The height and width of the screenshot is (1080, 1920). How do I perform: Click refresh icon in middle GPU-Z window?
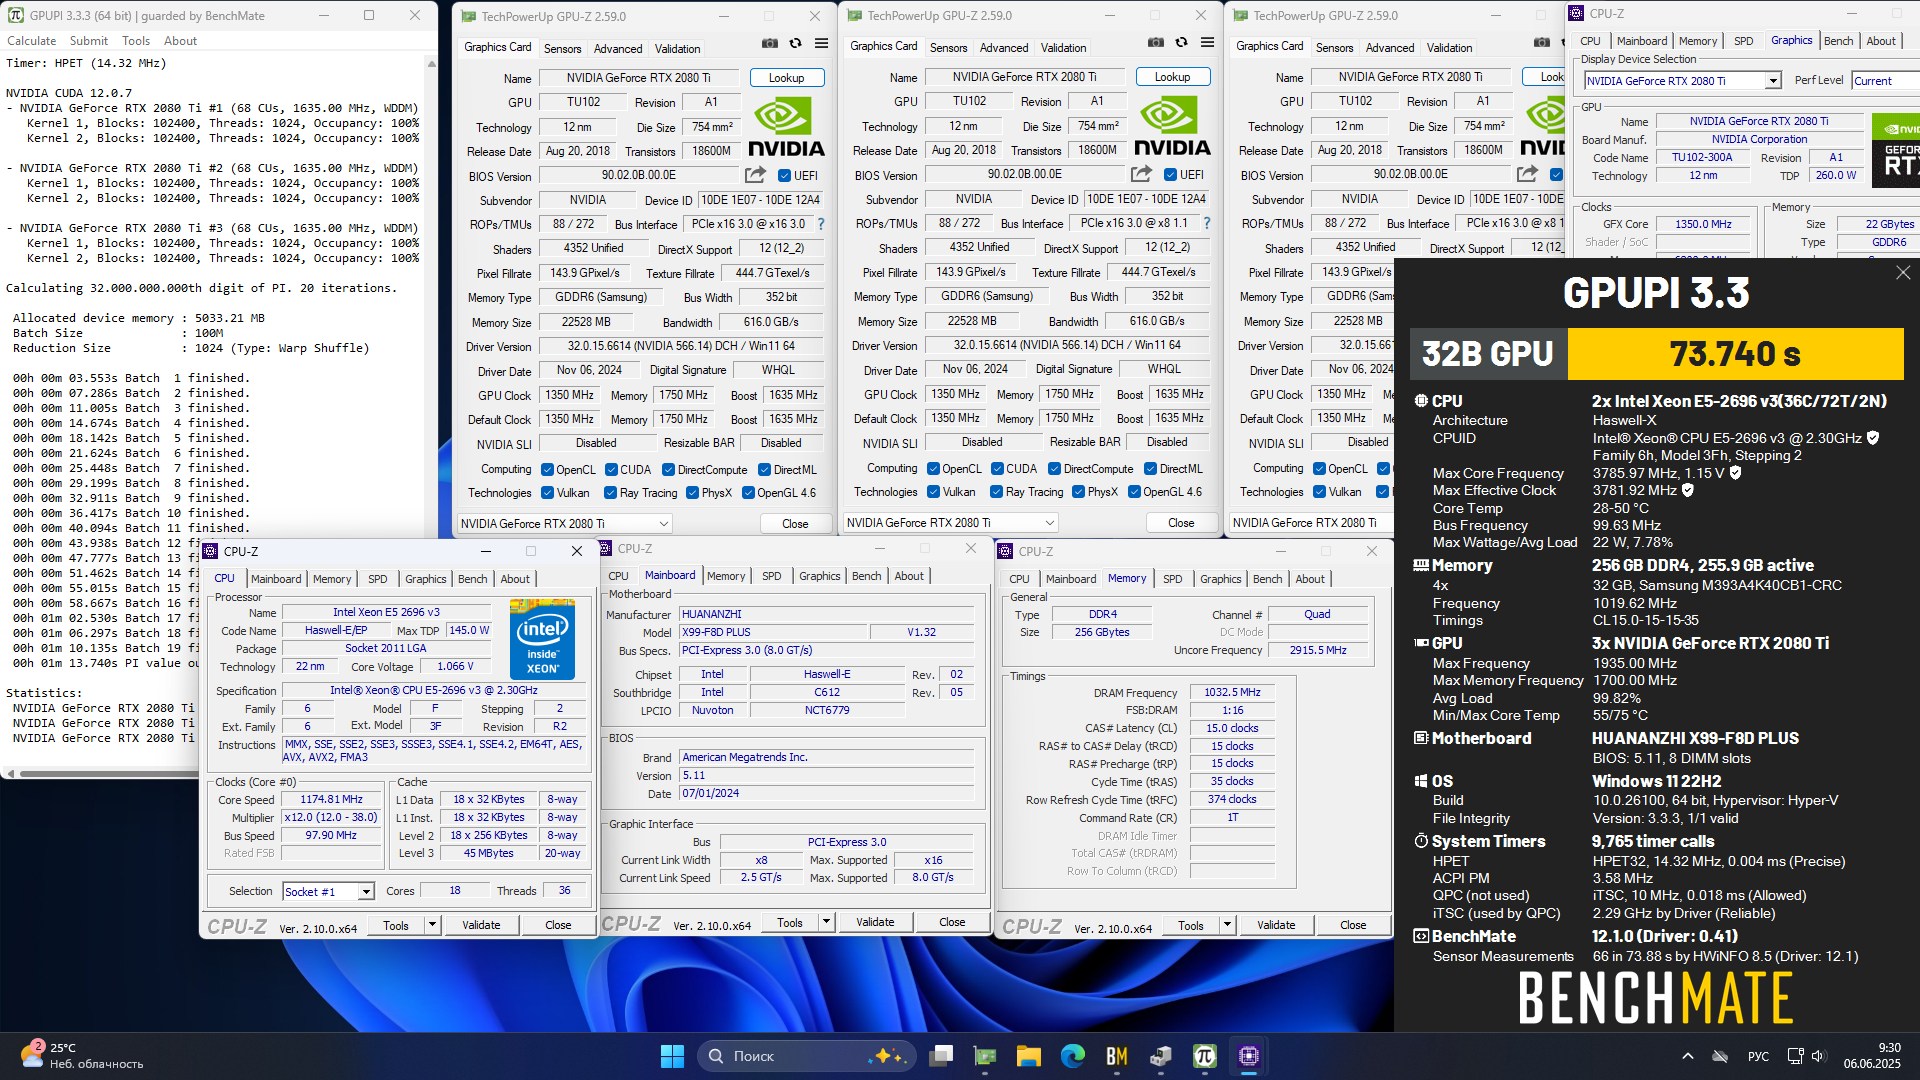[x=1181, y=43]
